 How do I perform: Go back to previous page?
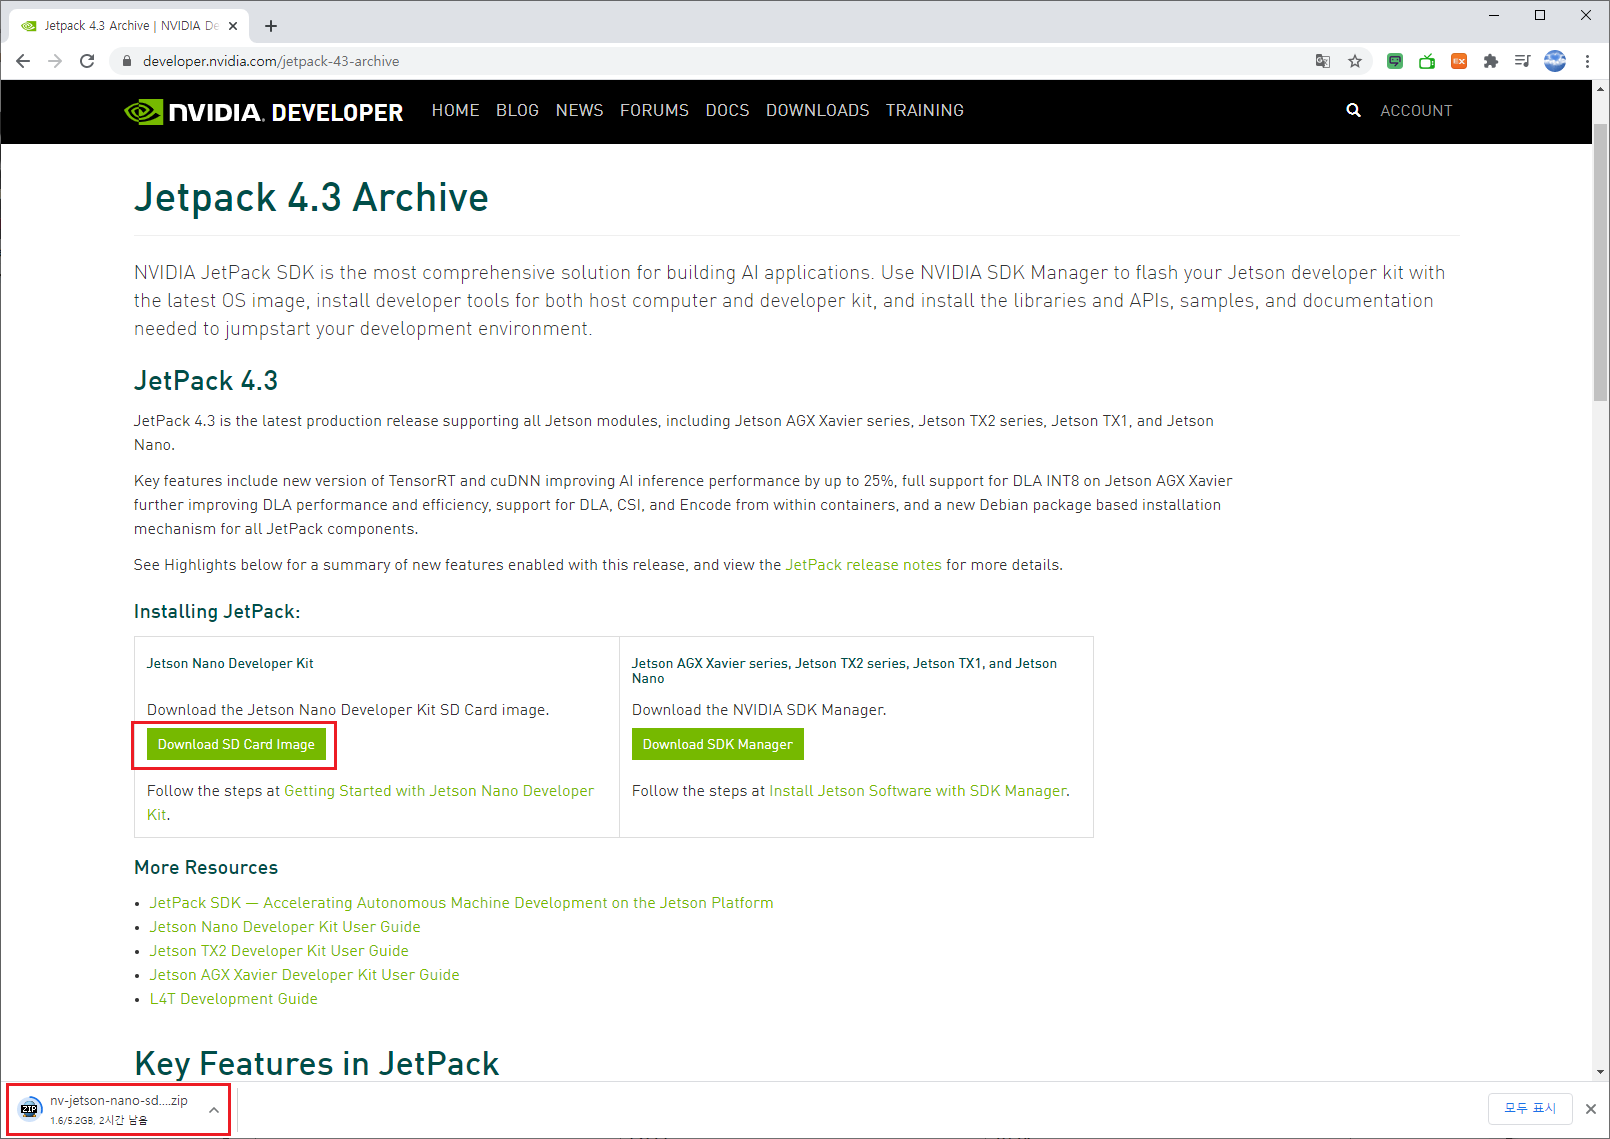click(x=23, y=61)
